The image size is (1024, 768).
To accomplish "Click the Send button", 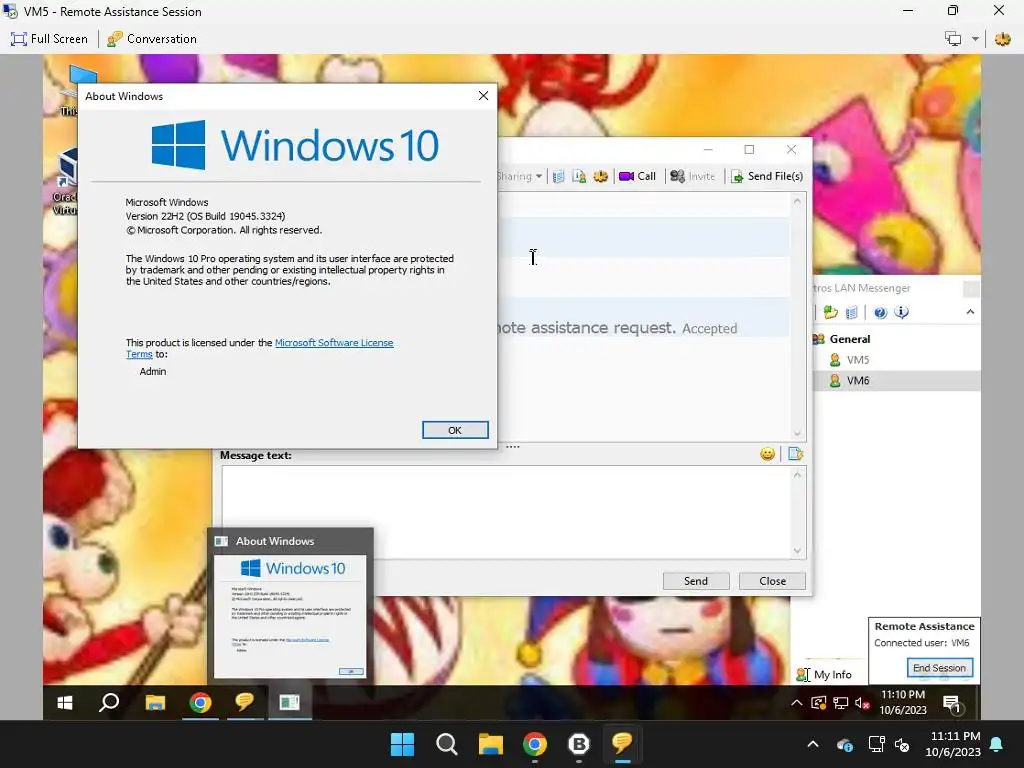I will tap(696, 581).
